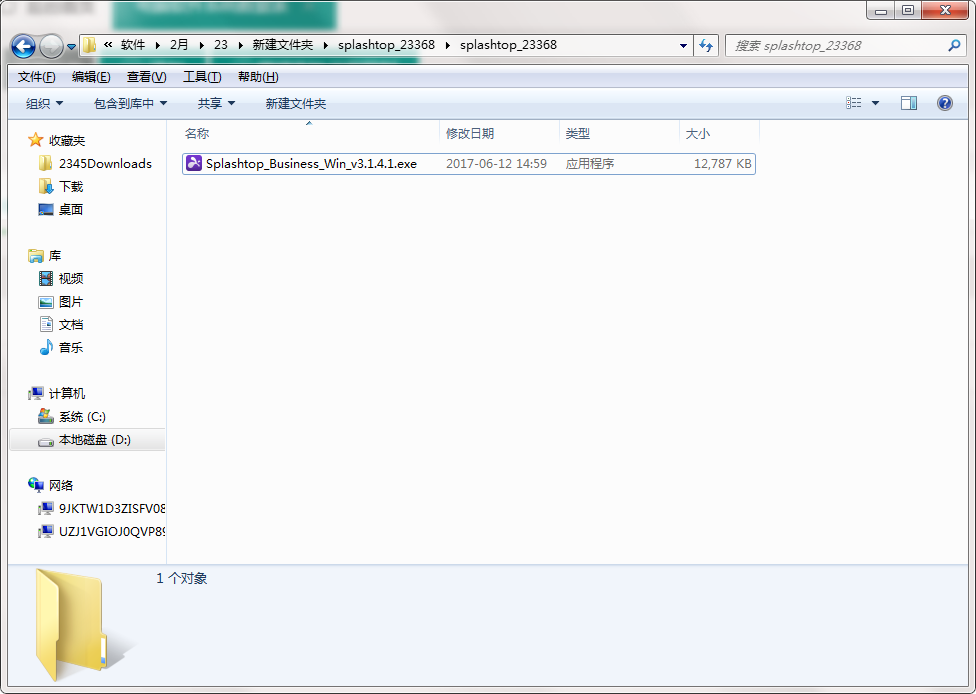The image size is (976, 694).
Task: Open the 包含到库中 dropdown
Action: coord(130,103)
